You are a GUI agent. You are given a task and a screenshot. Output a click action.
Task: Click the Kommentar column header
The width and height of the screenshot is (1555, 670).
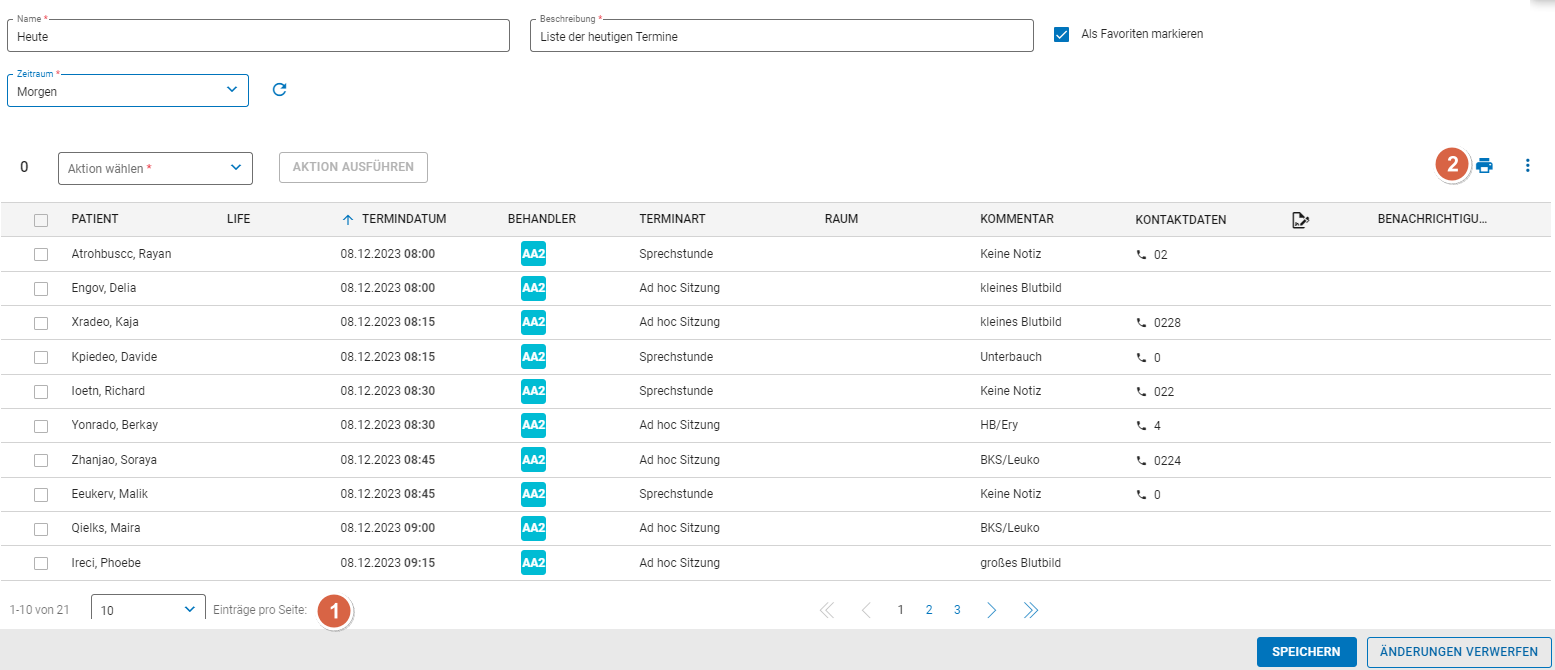1017,219
